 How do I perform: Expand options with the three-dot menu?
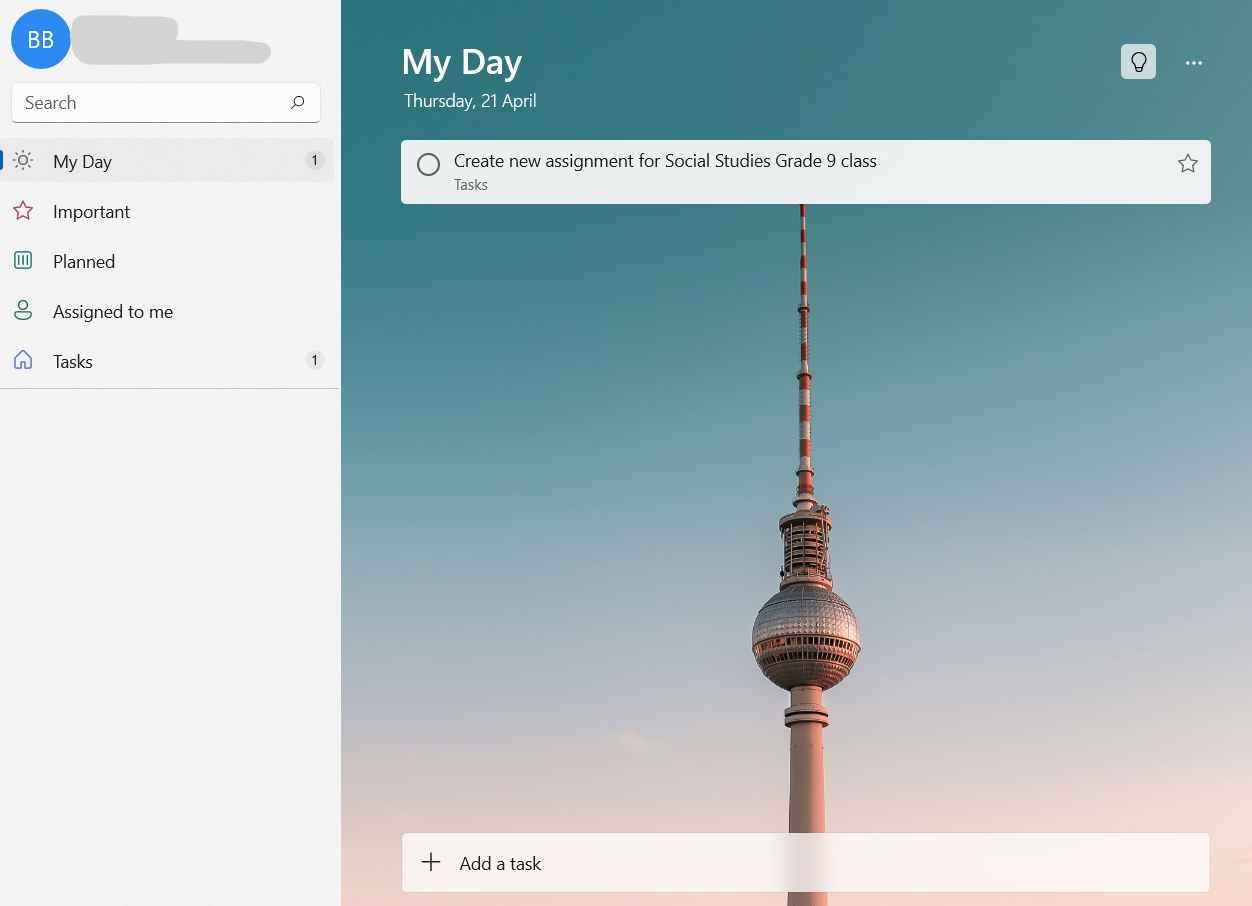click(1194, 62)
